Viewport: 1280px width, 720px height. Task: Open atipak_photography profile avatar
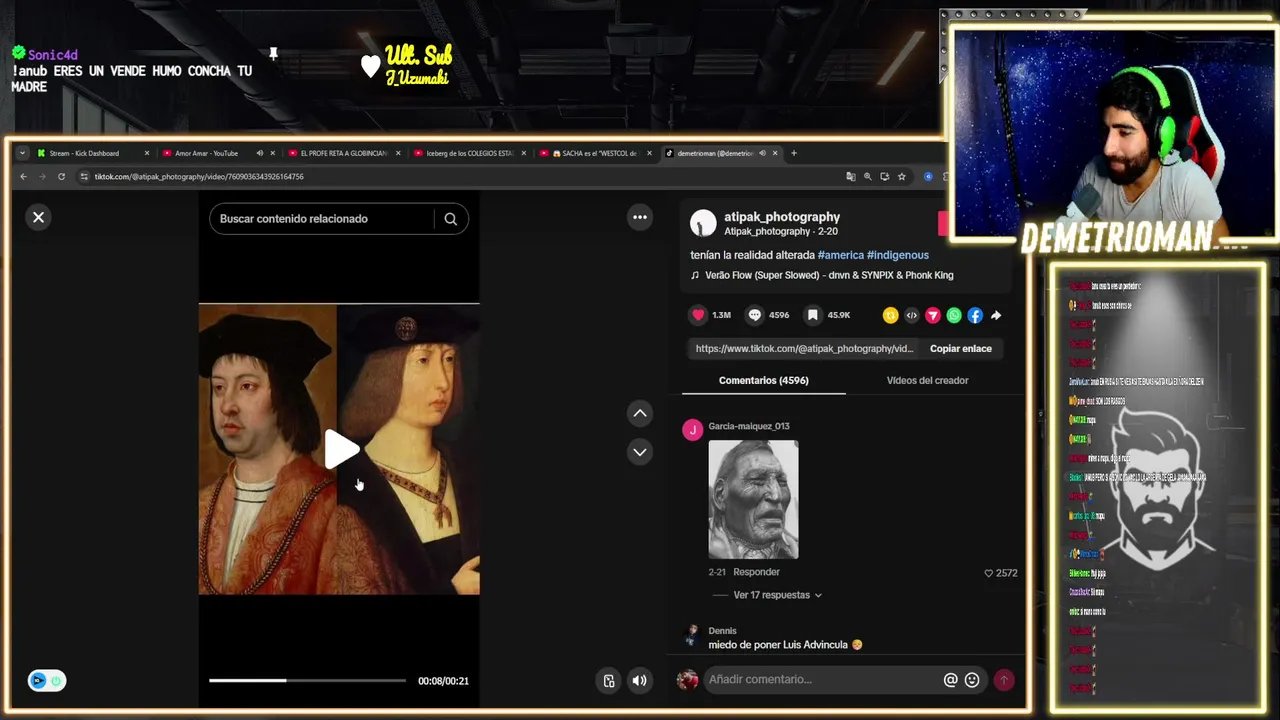pos(703,222)
